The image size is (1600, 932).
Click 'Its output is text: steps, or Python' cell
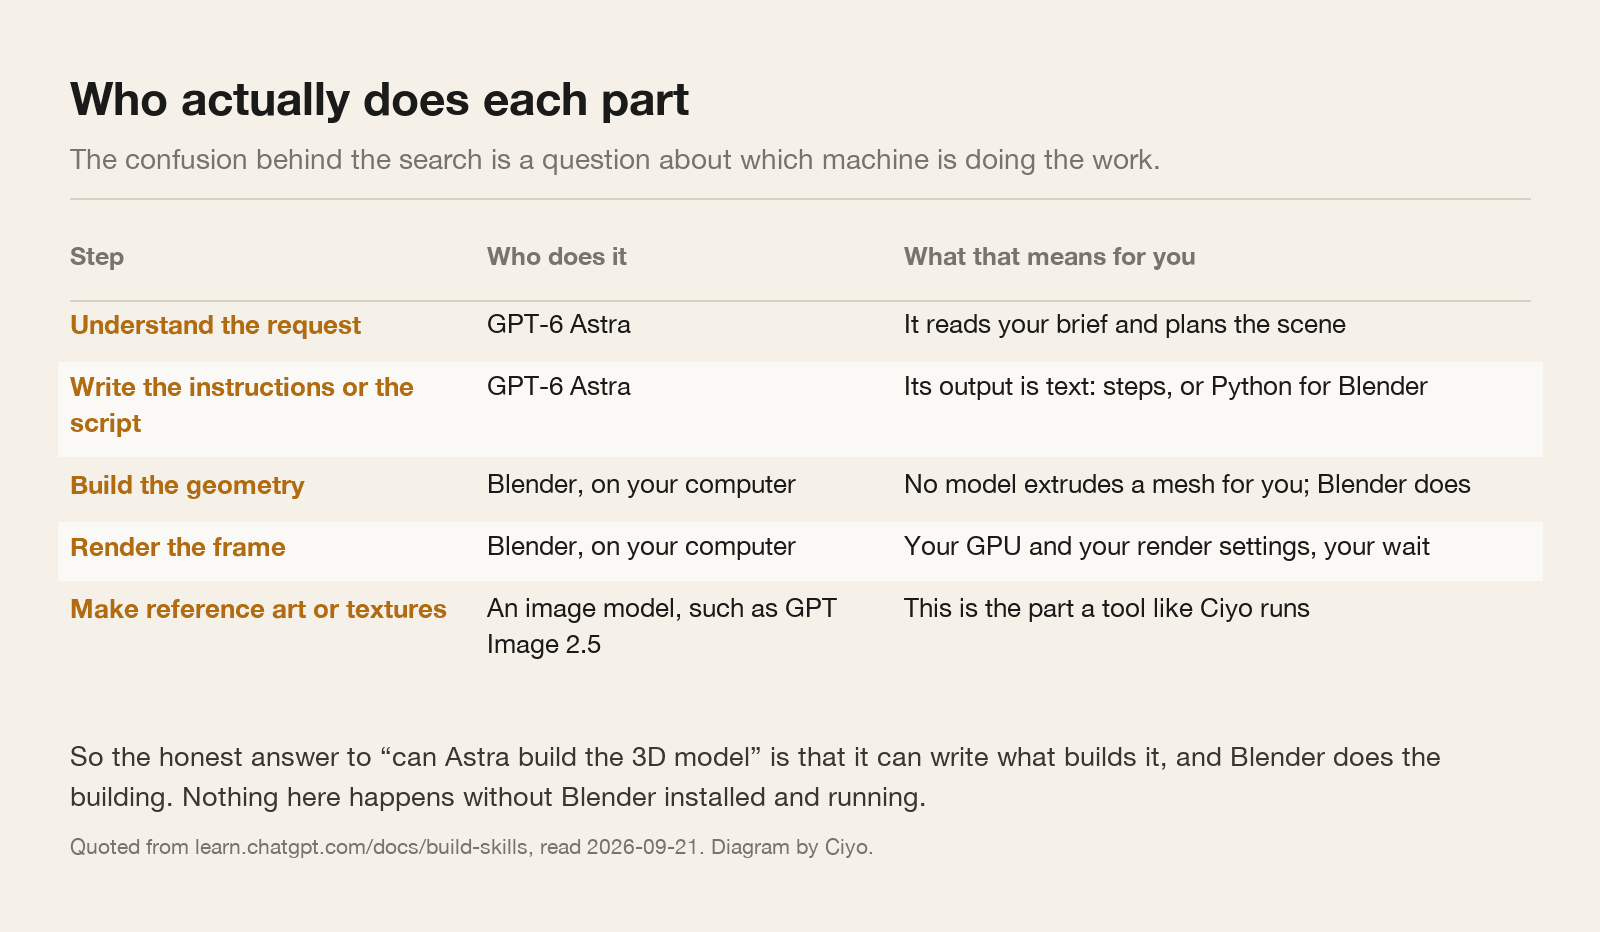[x=1166, y=387]
